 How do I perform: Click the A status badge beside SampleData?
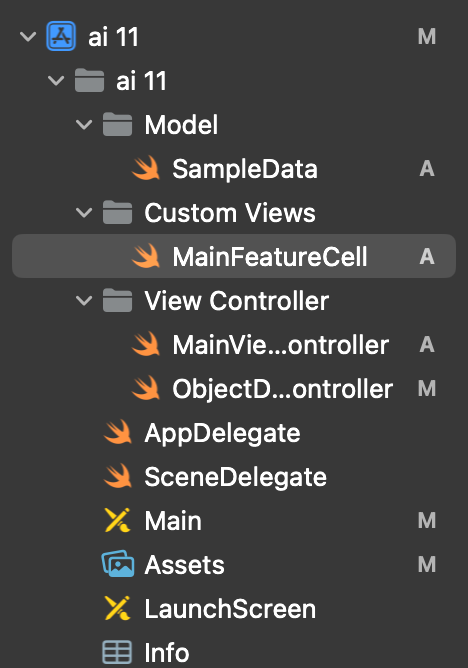click(x=427, y=169)
